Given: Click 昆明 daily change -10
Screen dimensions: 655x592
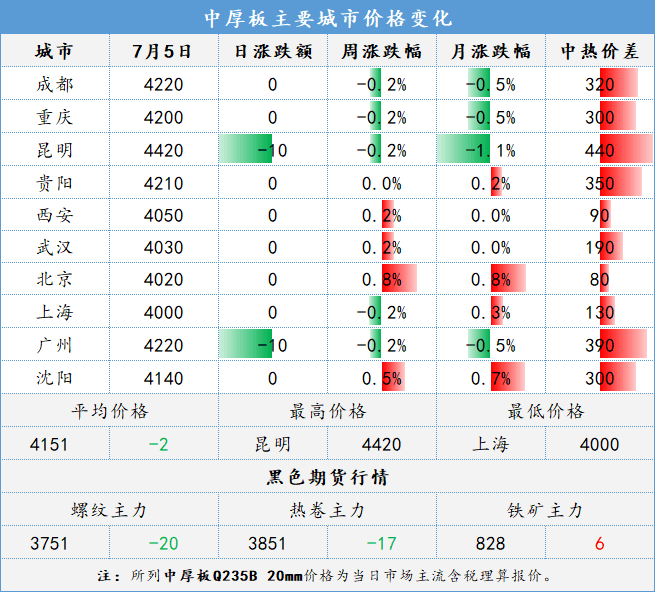Looking at the screenshot, I should tap(272, 151).
